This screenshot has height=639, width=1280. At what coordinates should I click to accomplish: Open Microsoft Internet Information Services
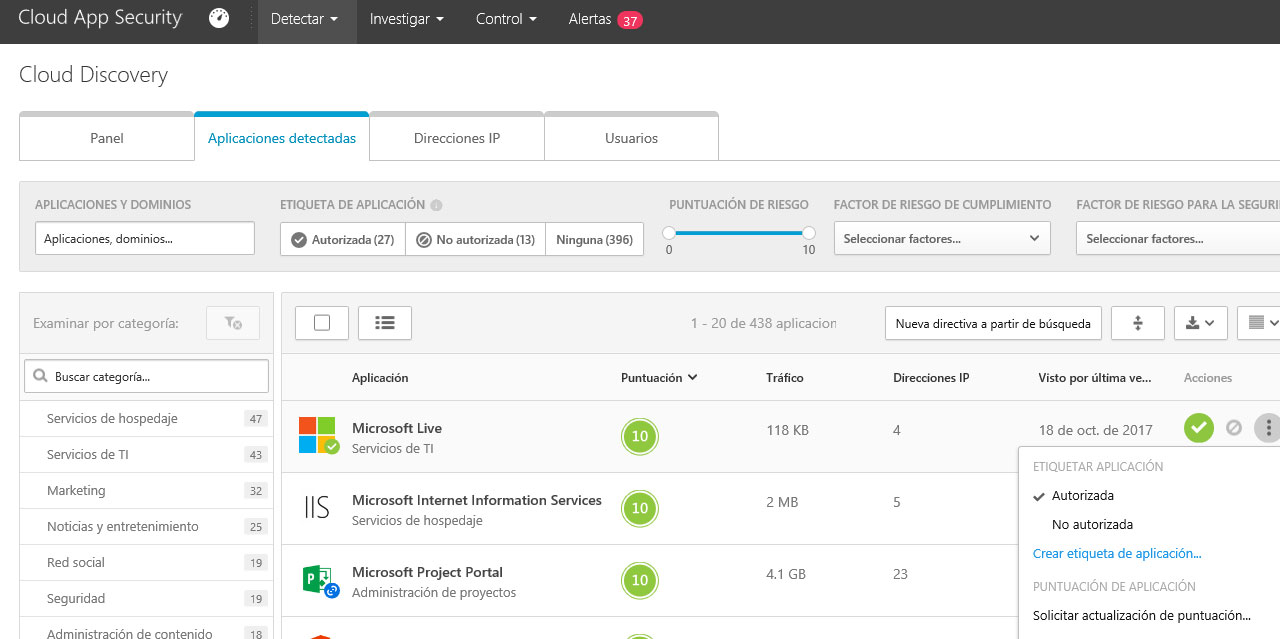tap(477, 500)
